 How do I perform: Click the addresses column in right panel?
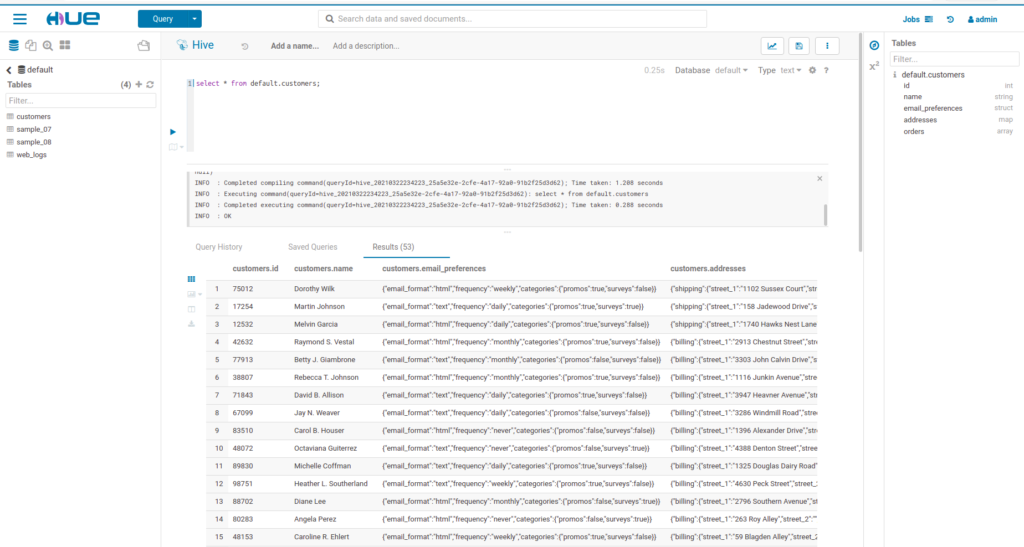click(920, 120)
